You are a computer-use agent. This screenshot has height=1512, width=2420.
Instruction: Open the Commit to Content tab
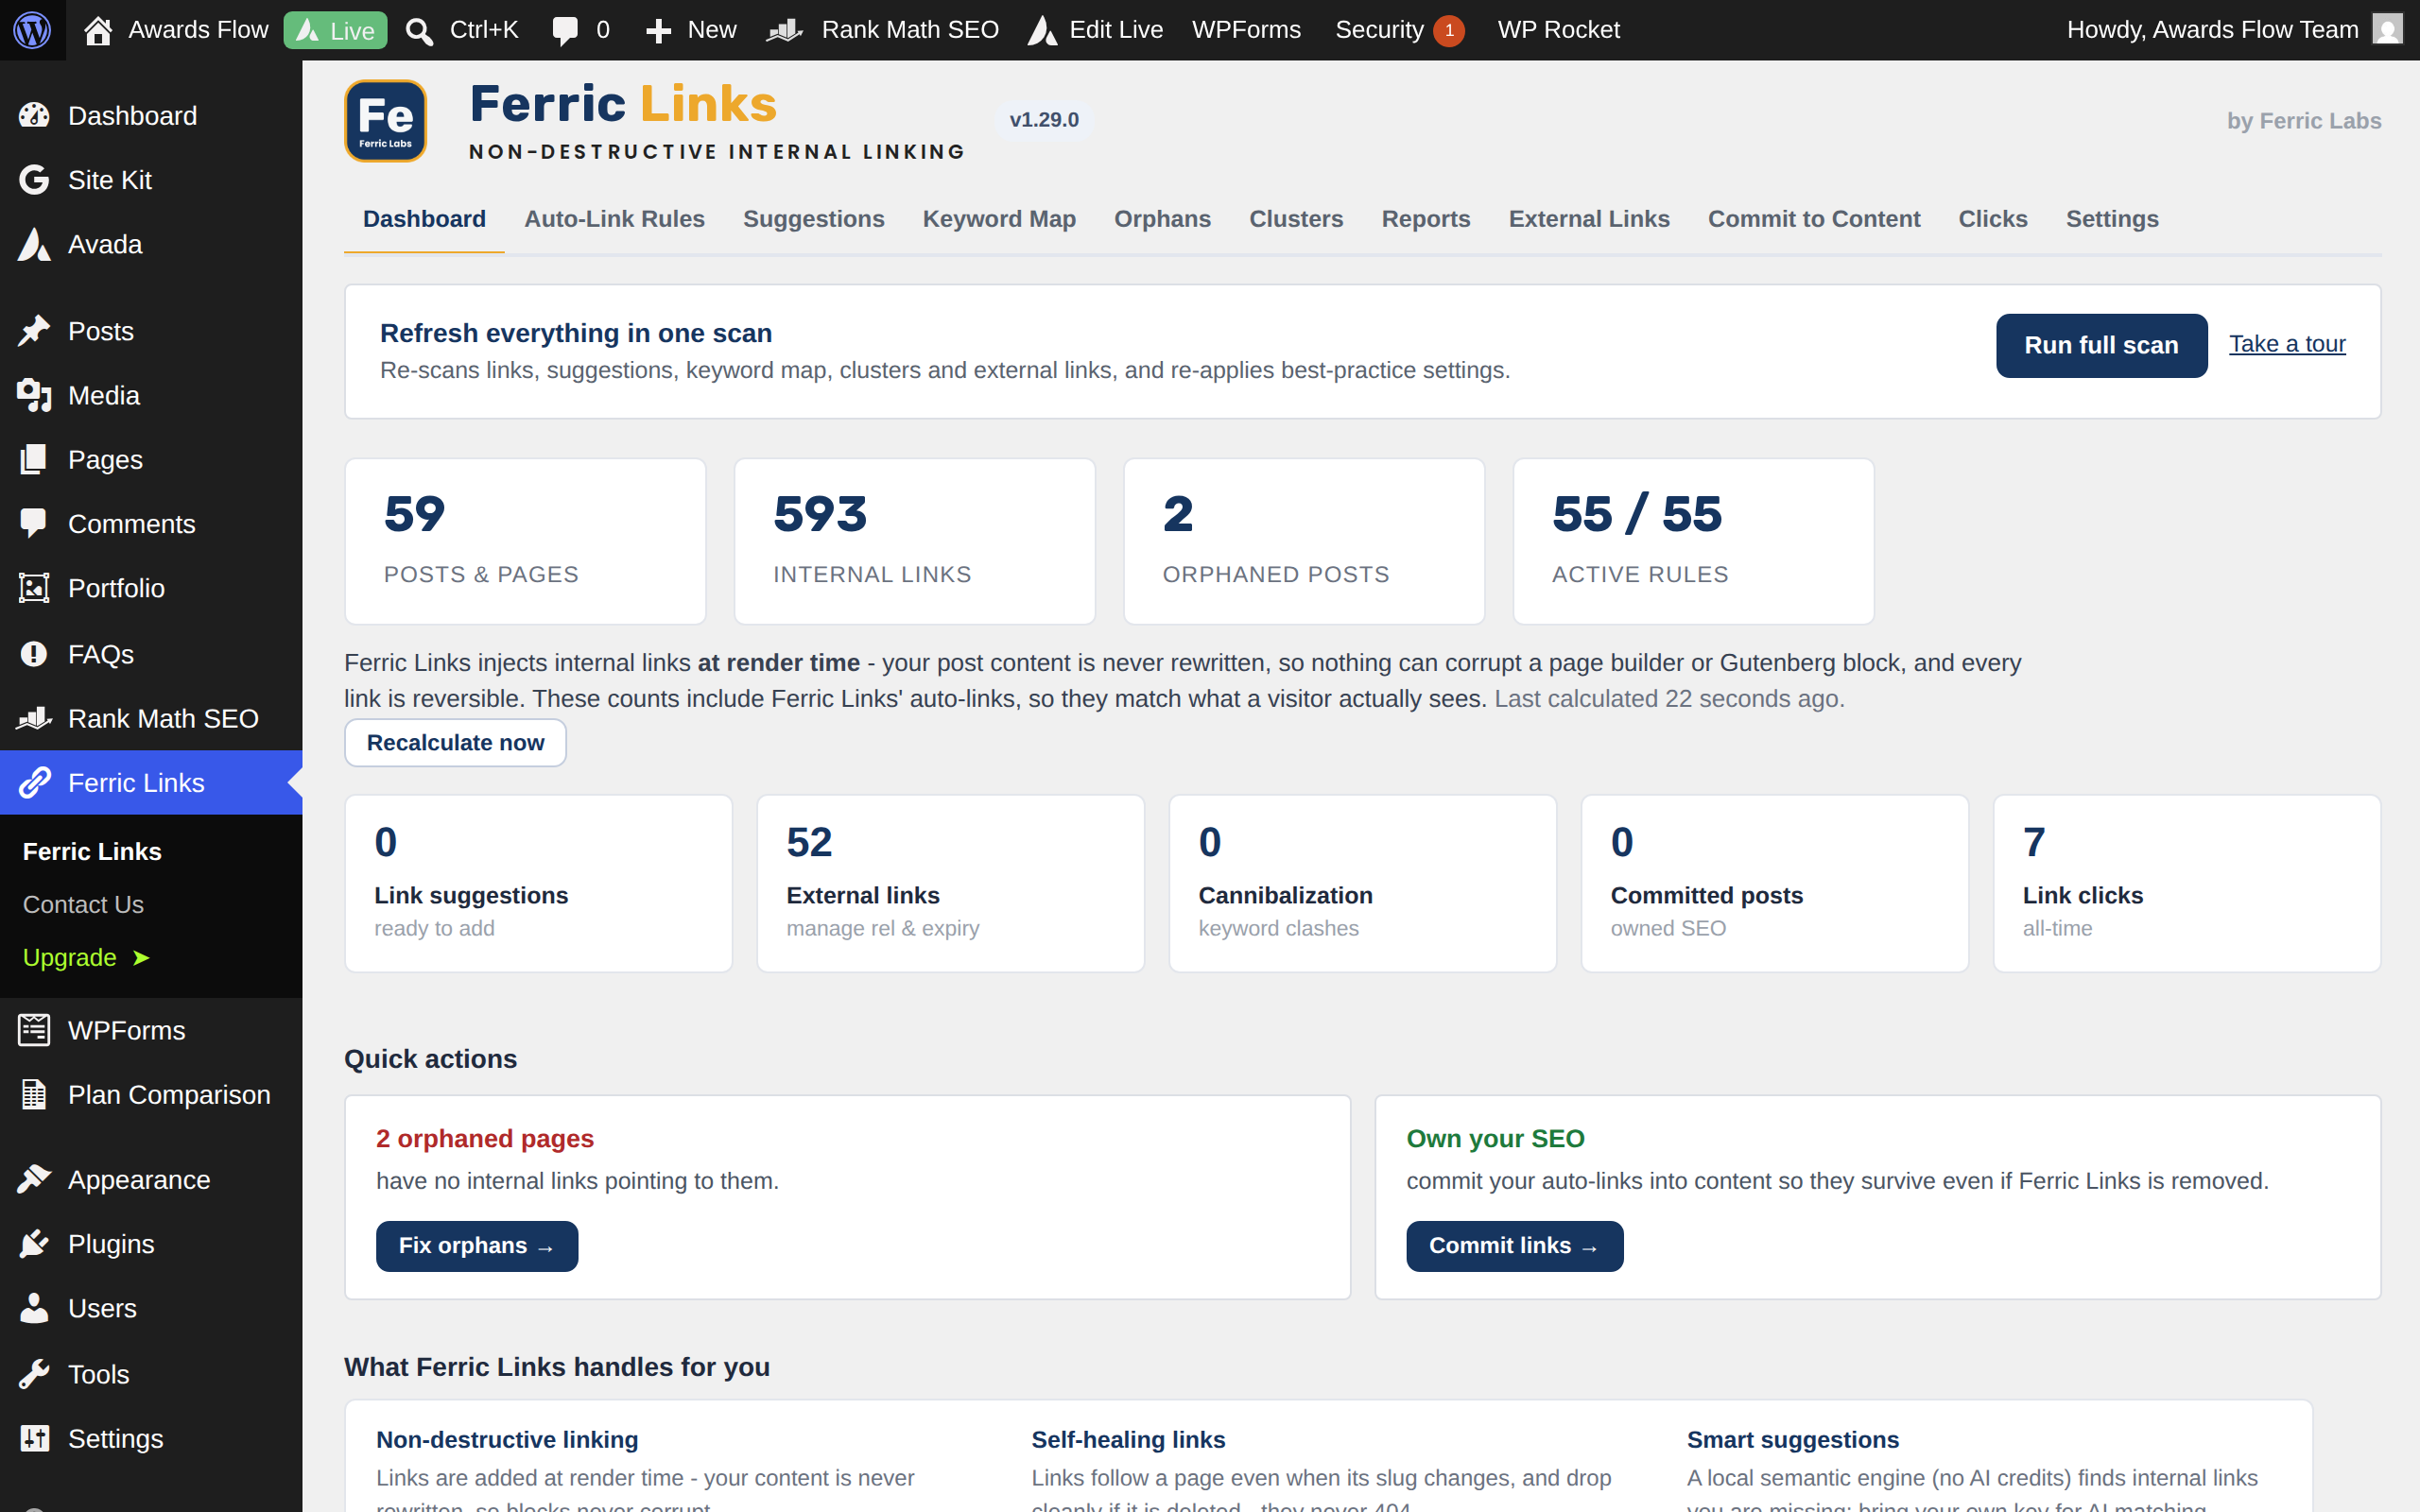1814,219
